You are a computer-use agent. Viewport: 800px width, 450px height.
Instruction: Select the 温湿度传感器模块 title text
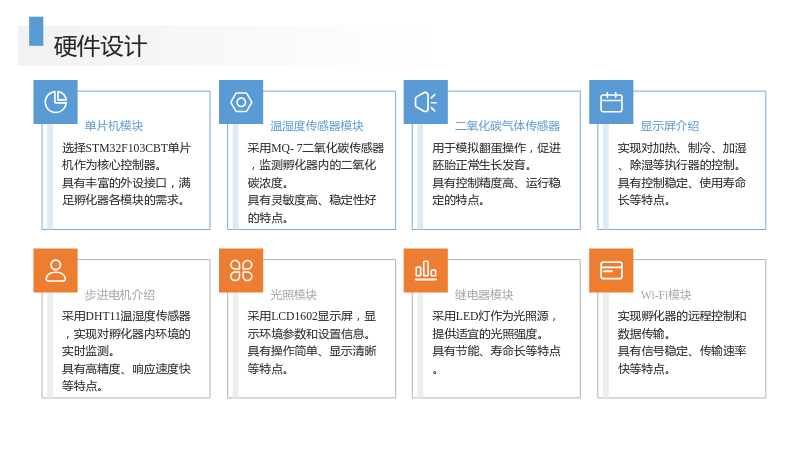click(x=316, y=126)
